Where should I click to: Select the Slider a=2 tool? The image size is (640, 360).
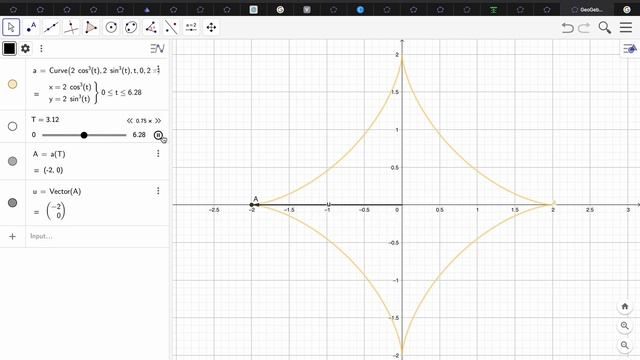pos(191,27)
